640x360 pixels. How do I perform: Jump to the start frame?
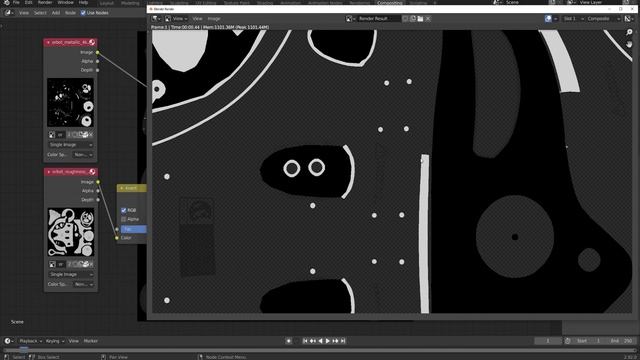305,341
